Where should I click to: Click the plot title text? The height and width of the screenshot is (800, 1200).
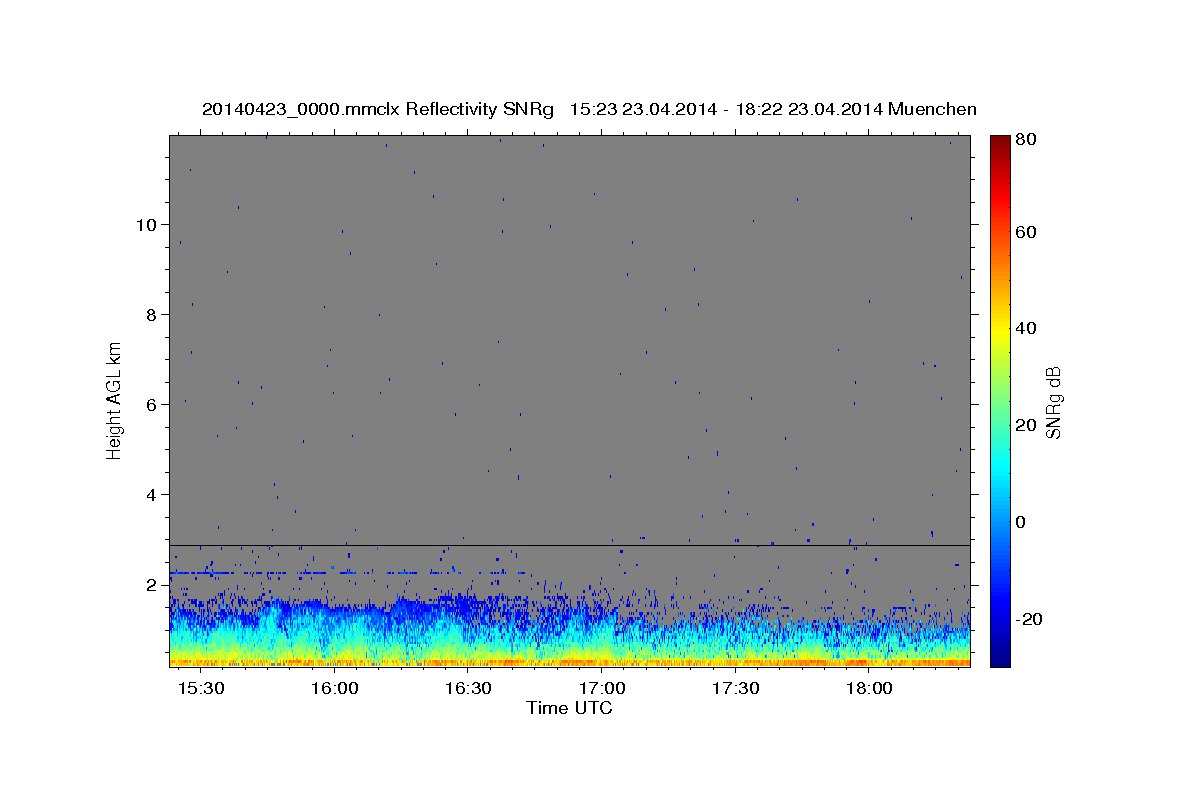(589, 109)
